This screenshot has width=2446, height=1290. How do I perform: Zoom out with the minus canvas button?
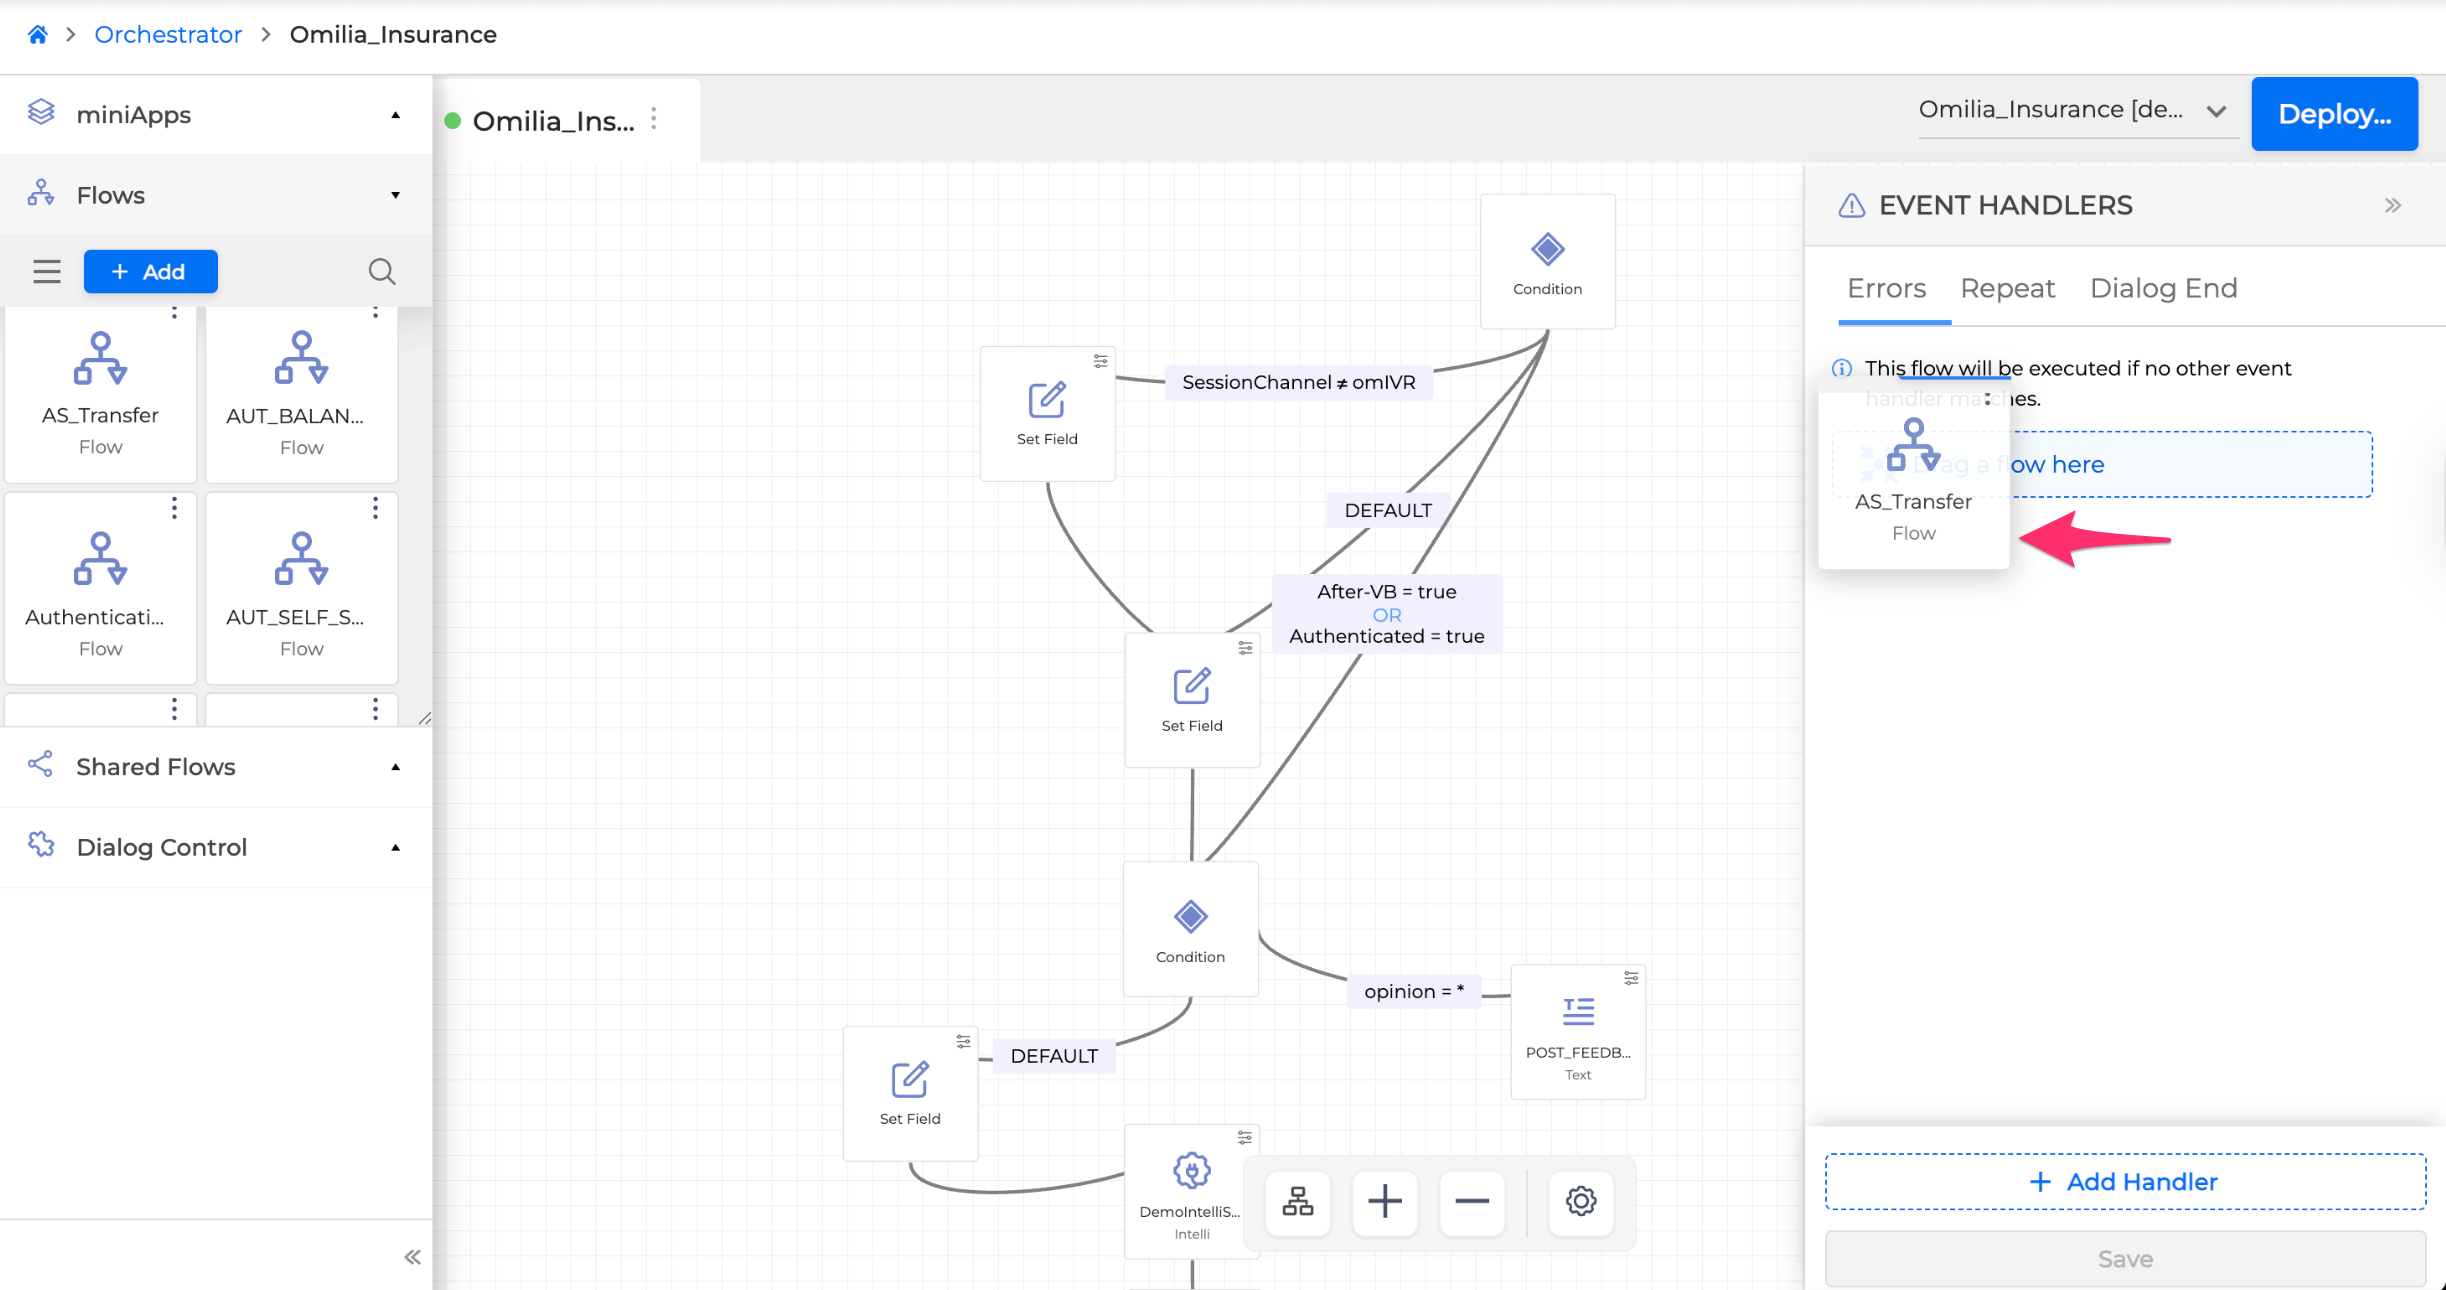pyautogui.click(x=1471, y=1201)
